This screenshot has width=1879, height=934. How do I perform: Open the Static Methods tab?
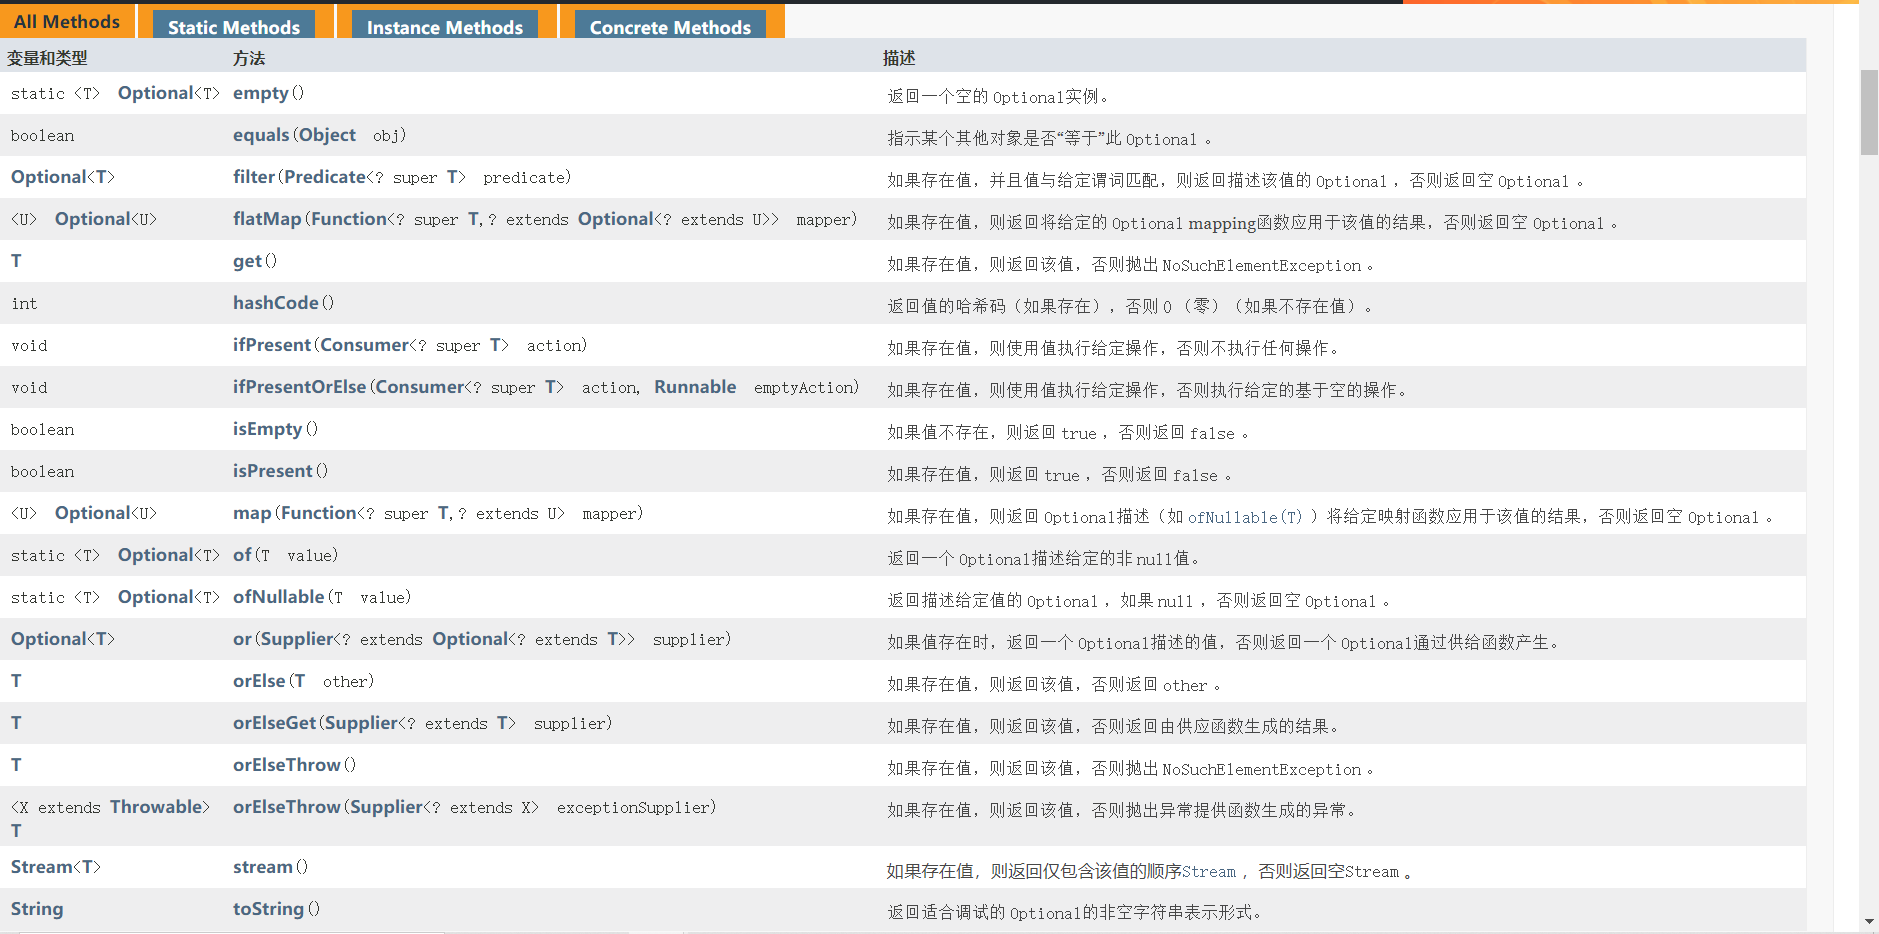[234, 25]
